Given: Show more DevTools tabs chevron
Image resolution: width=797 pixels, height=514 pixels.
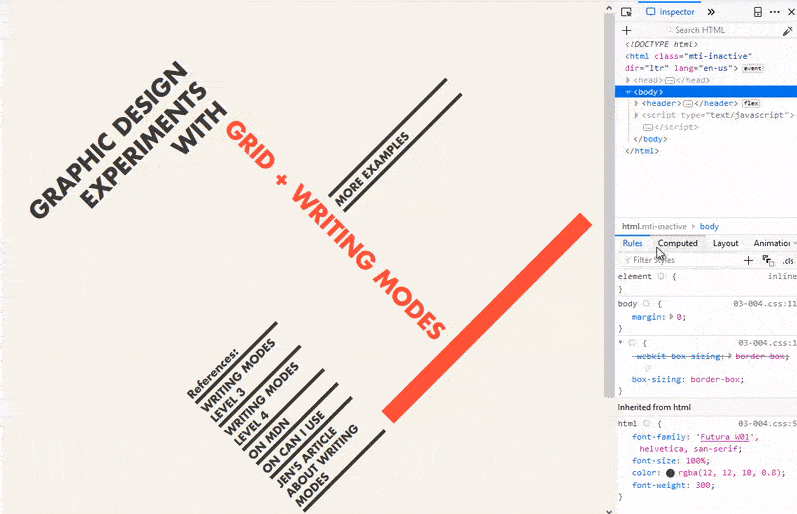Looking at the screenshot, I should (711, 12).
